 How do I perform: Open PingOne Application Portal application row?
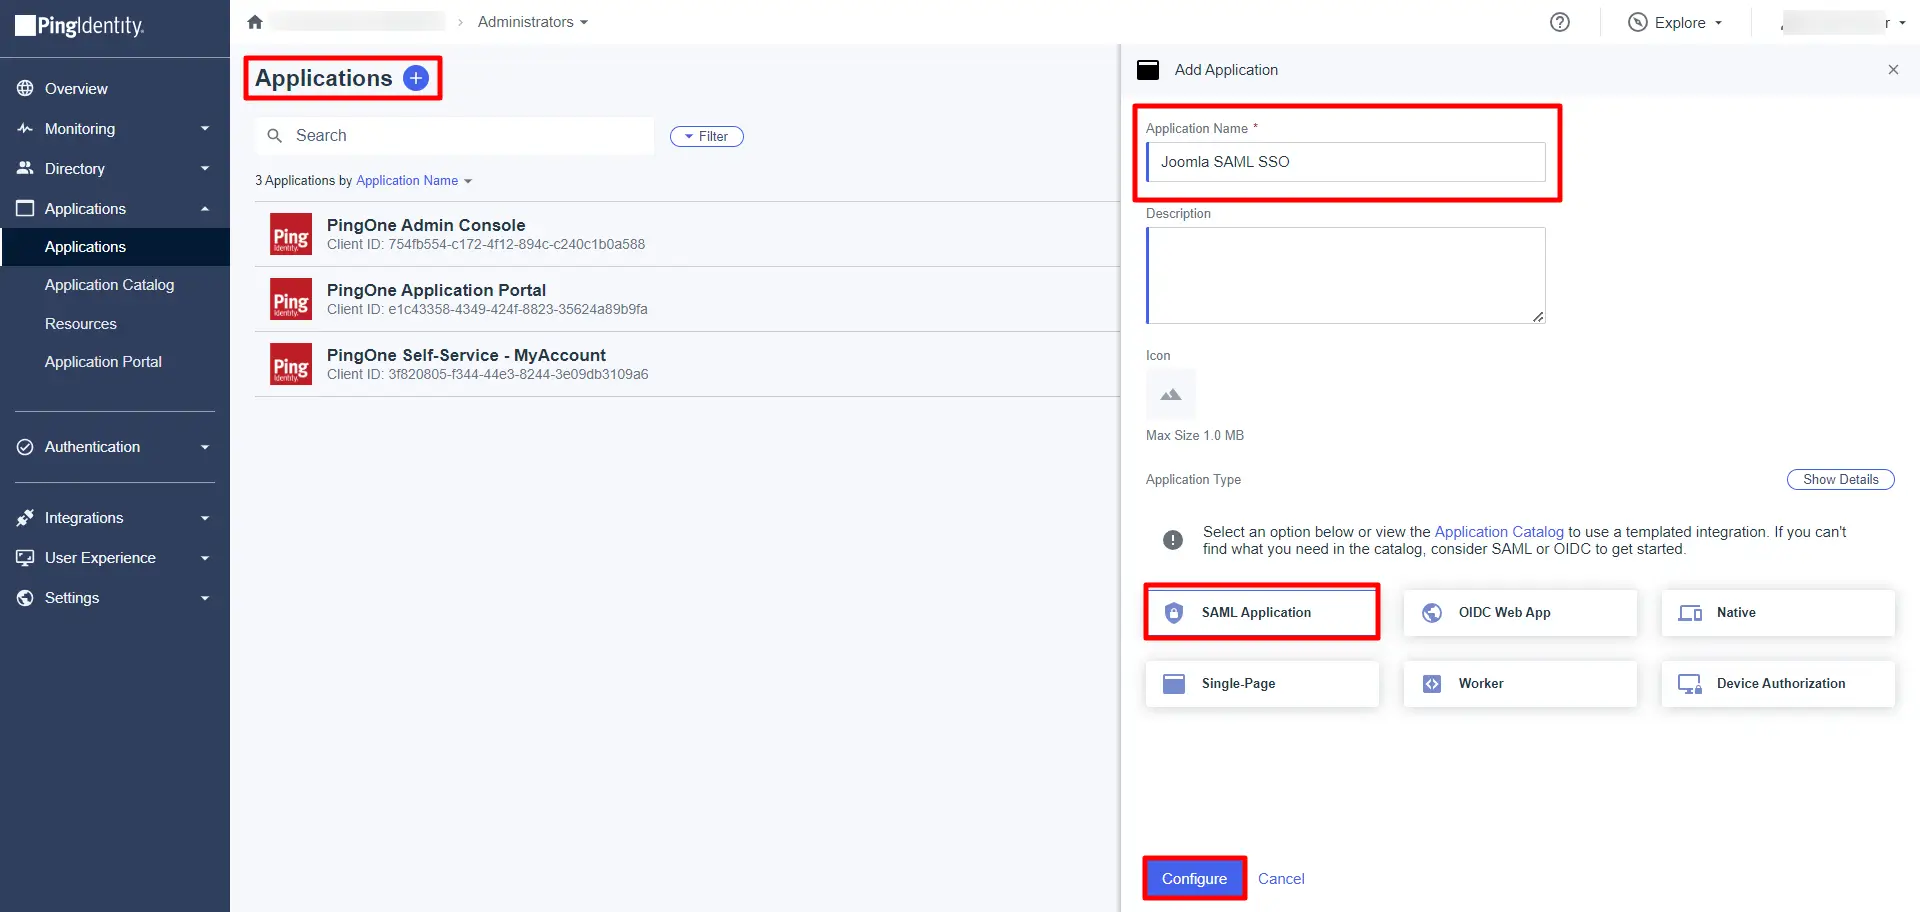(x=687, y=300)
